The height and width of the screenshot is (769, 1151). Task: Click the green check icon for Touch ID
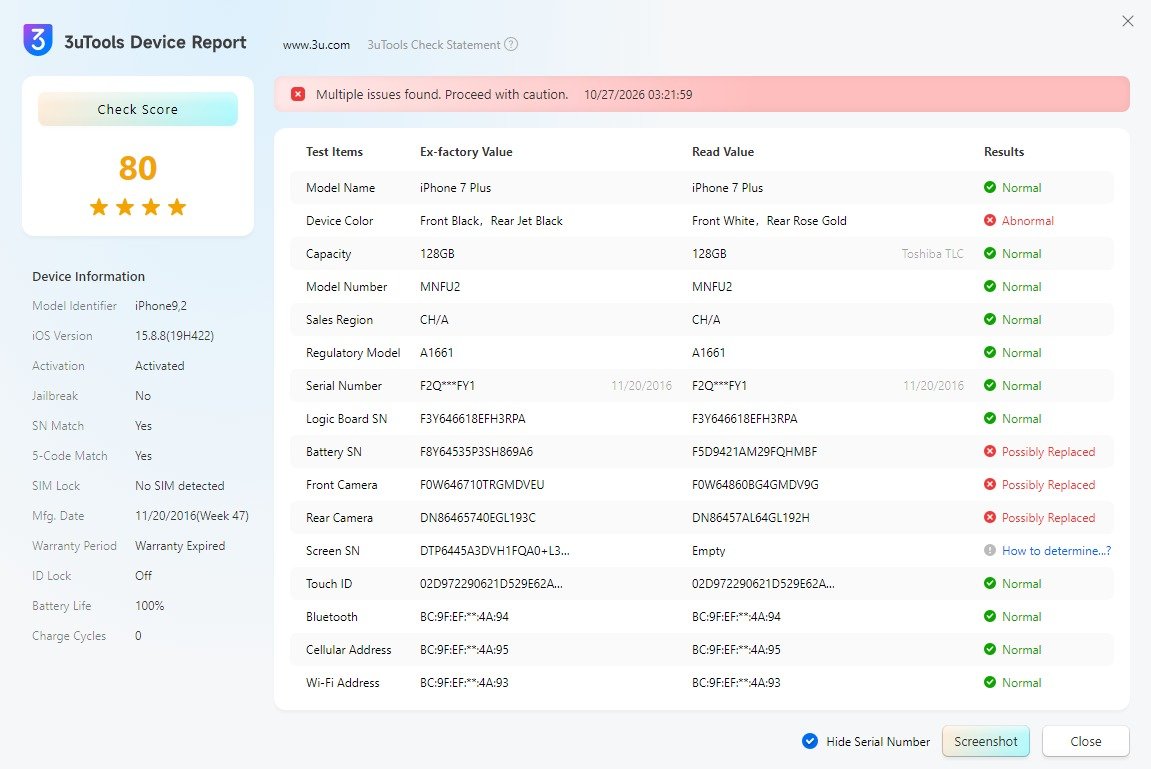tap(990, 583)
